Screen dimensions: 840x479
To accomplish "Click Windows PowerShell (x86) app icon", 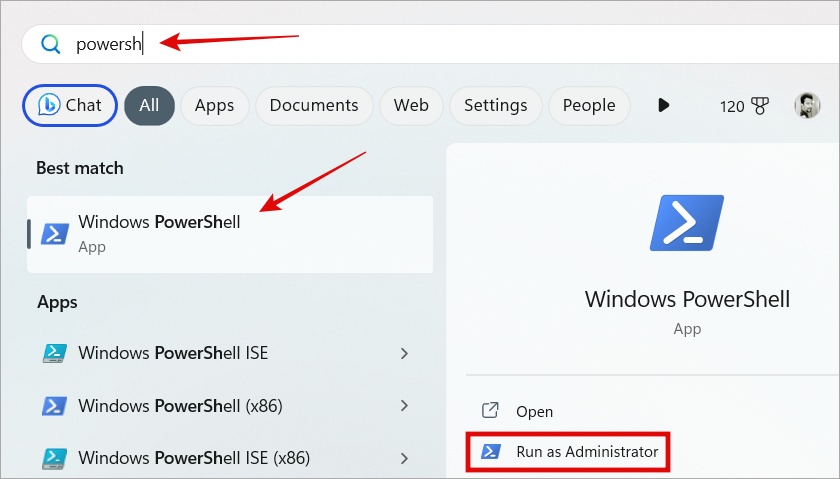I will click(54, 406).
